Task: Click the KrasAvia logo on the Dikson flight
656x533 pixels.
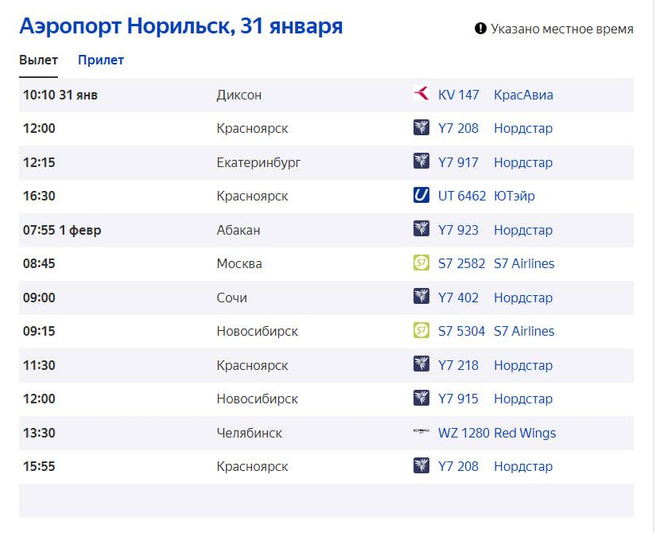Action: tap(421, 95)
